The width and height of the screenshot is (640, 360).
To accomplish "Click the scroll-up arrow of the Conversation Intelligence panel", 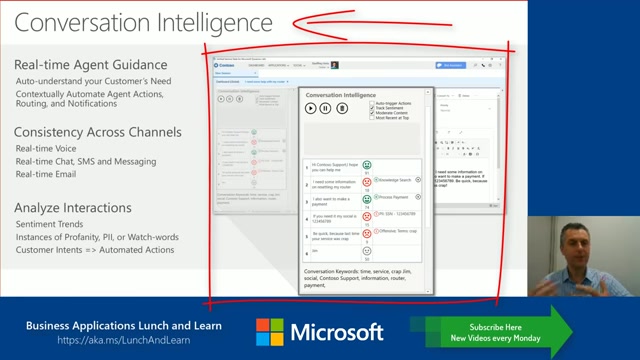I will [x=428, y=92].
